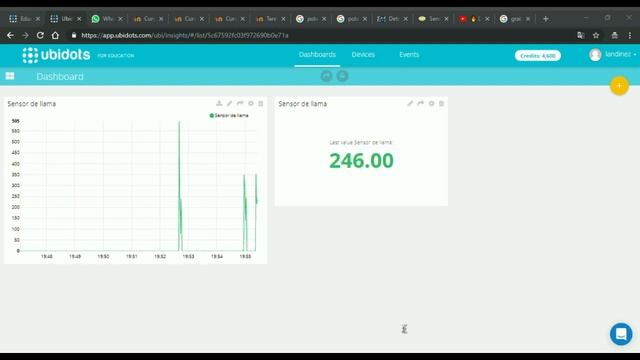The height and width of the screenshot is (360, 640).
Task: Delete the last value Sensor de llama widget
Action: (441, 103)
